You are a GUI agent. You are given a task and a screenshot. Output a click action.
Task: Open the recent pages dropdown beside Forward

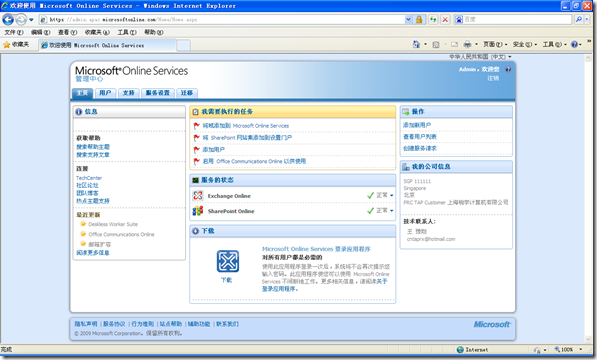point(31,19)
